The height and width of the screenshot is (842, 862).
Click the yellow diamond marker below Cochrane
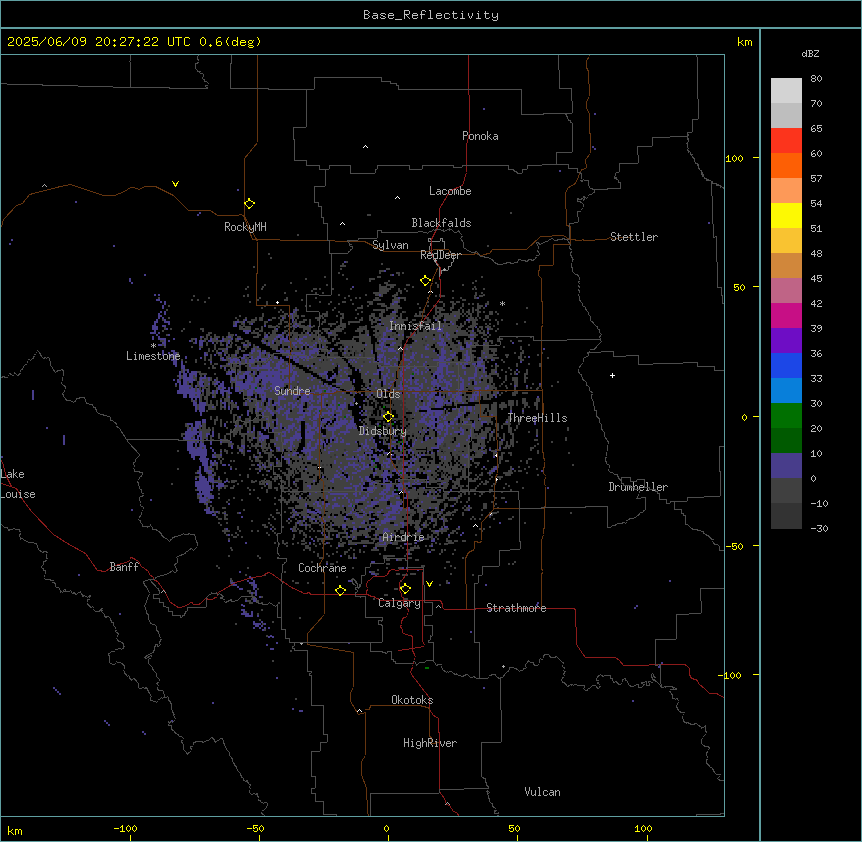(340, 590)
